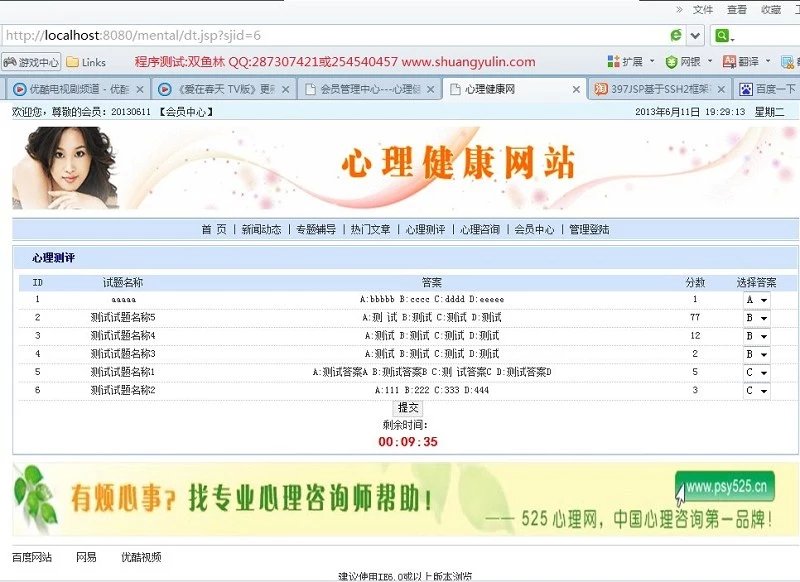Open the 【会员中心】 link in welcome bar
Image resolution: width=800 pixels, height=582 pixels.
(186, 112)
